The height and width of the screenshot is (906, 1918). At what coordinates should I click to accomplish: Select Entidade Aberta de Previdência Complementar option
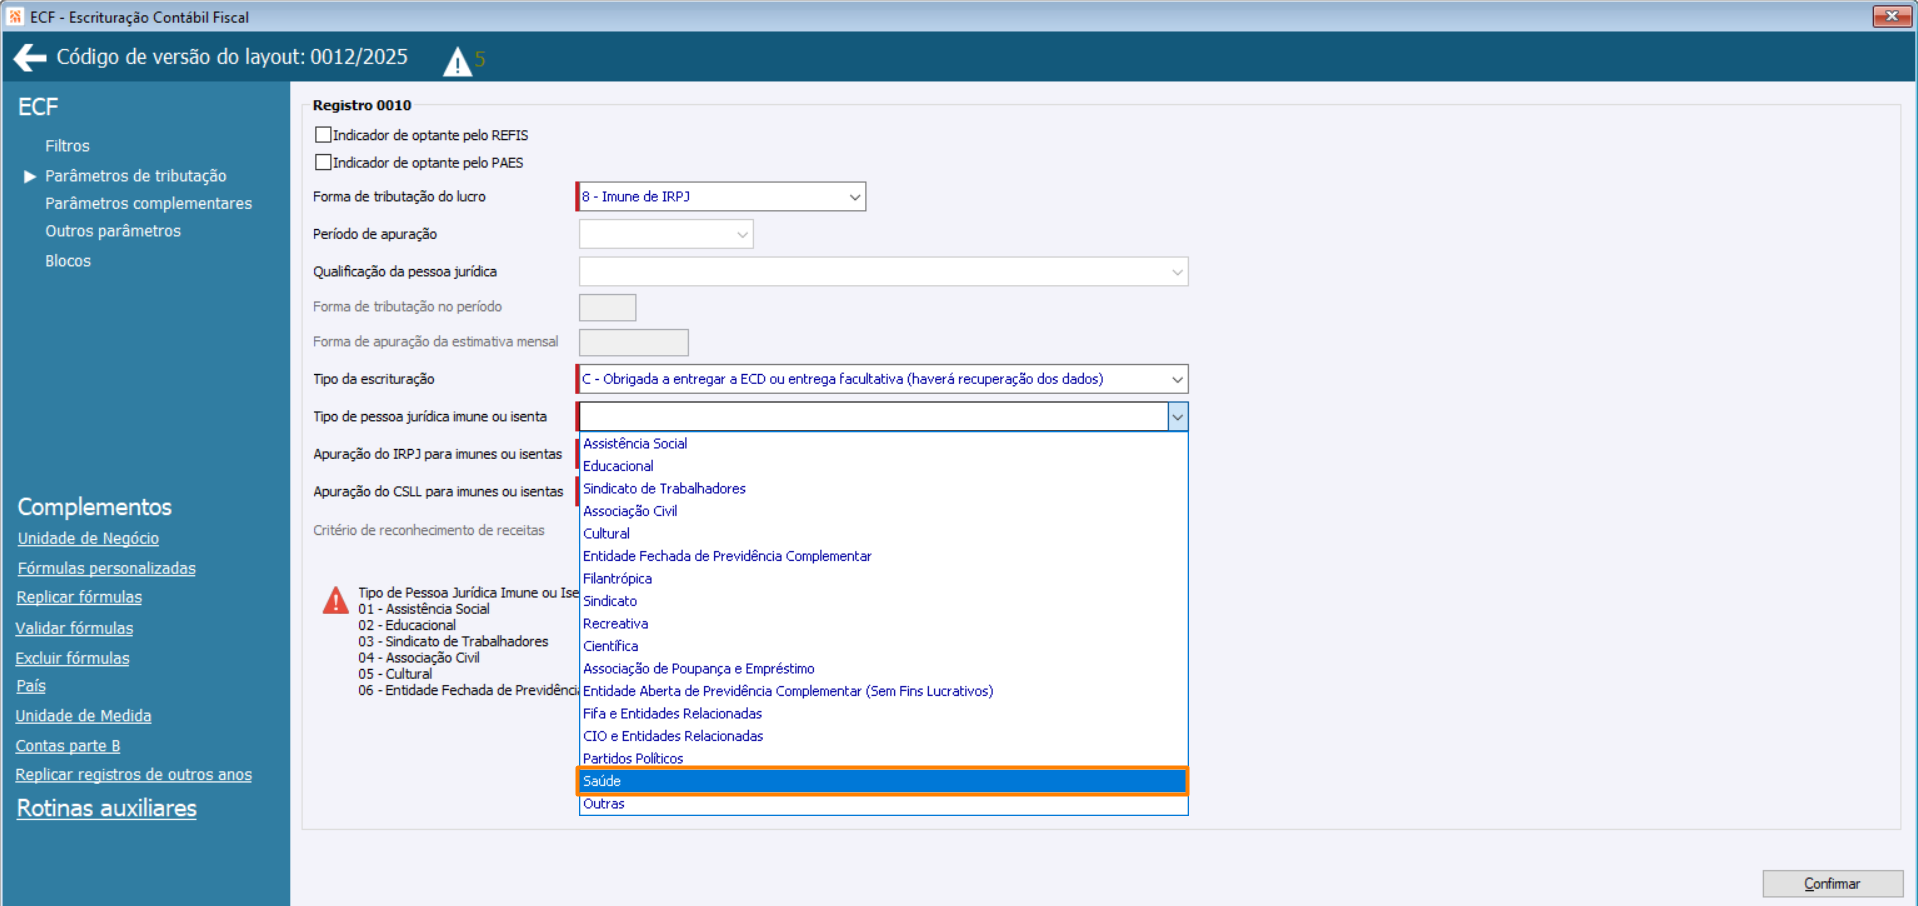pos(883,691)
